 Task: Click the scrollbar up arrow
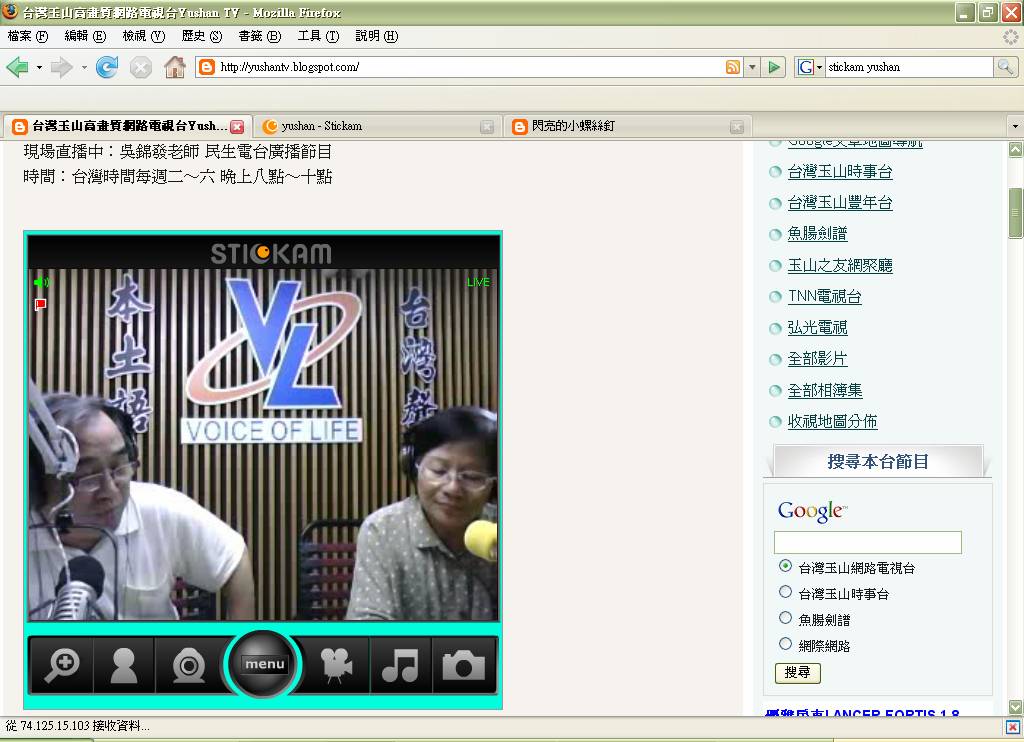tap(1015, 150)
